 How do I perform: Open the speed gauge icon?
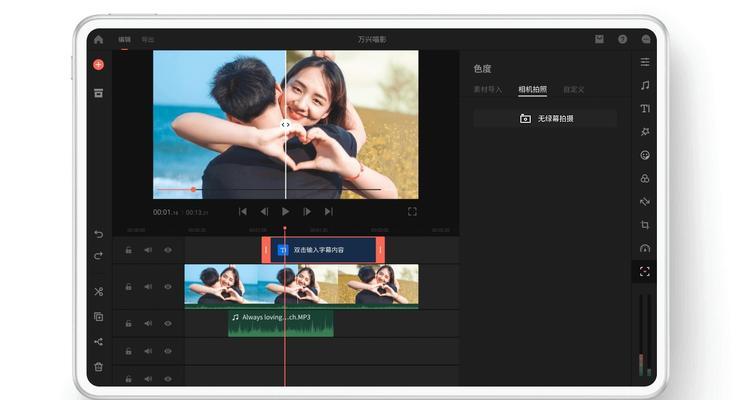(645, 248)
